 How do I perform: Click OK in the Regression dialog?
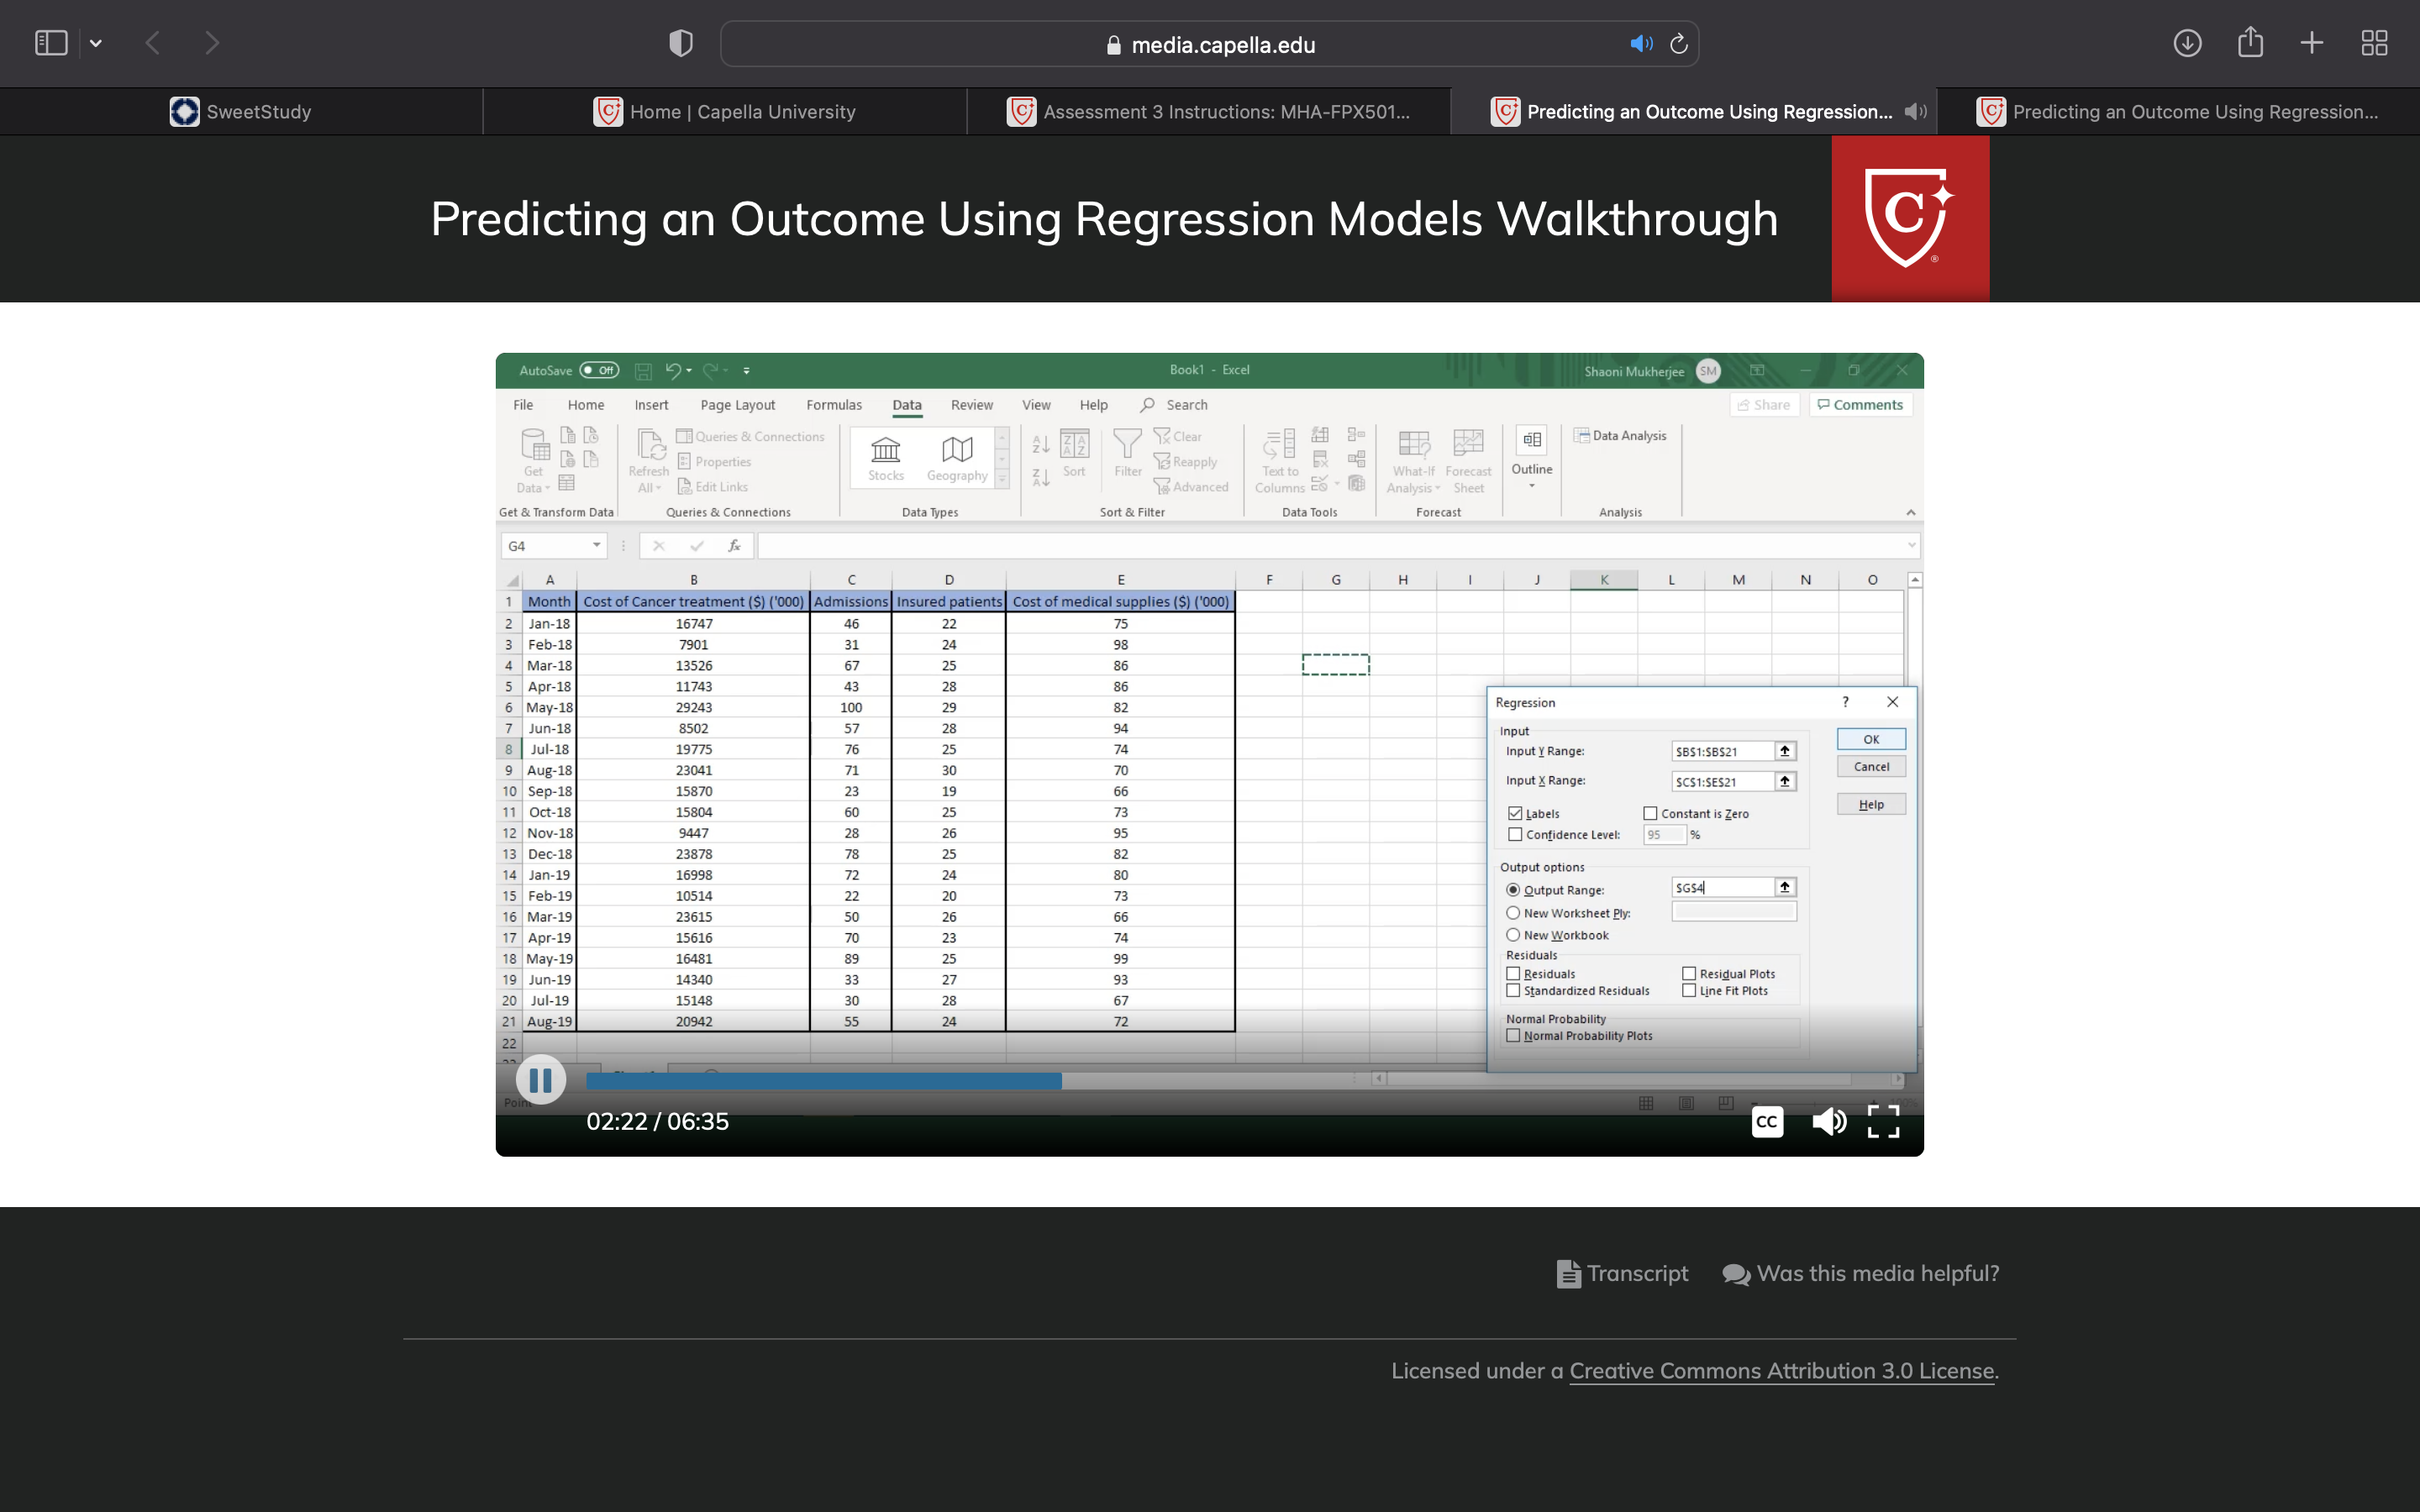[1871, 739]
